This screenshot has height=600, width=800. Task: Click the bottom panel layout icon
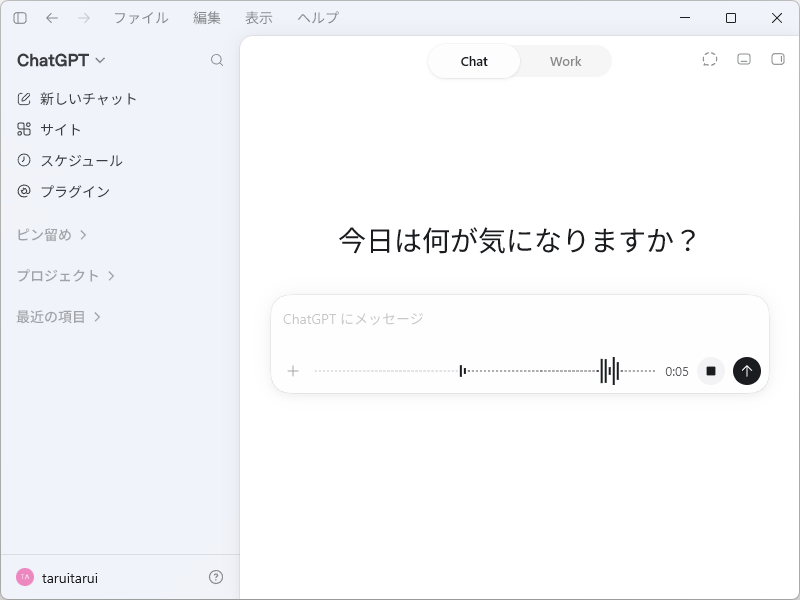tap(744, 59)
